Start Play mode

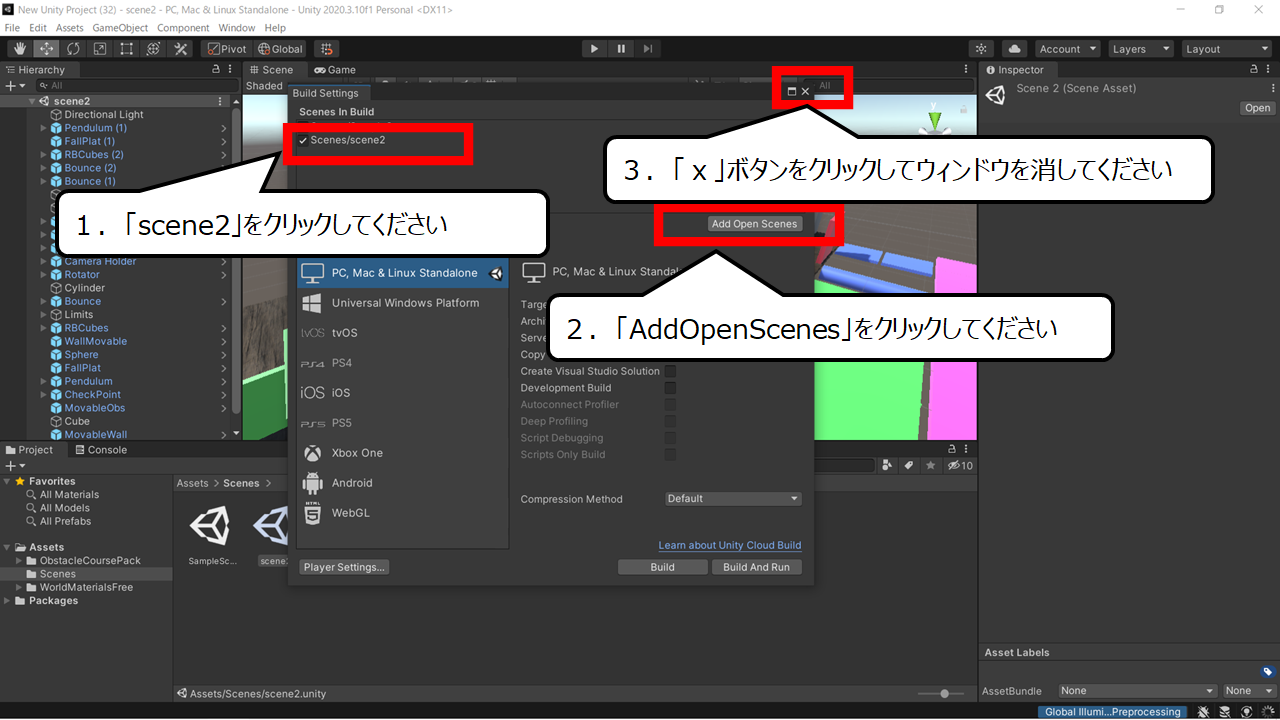pyautogui.click(x=594, y=49)
